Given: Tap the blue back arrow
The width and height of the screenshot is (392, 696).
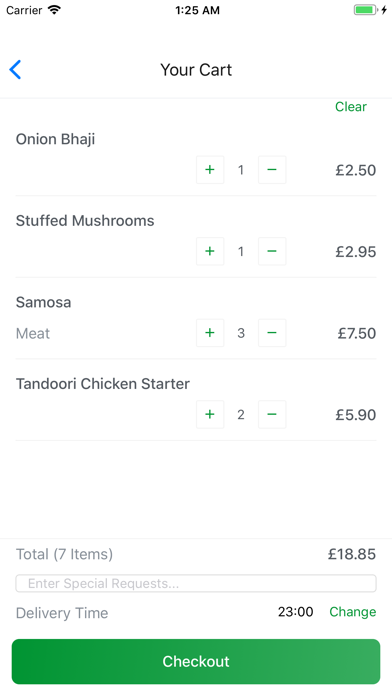Looking at the screenshot, I should tap(15, 70).
